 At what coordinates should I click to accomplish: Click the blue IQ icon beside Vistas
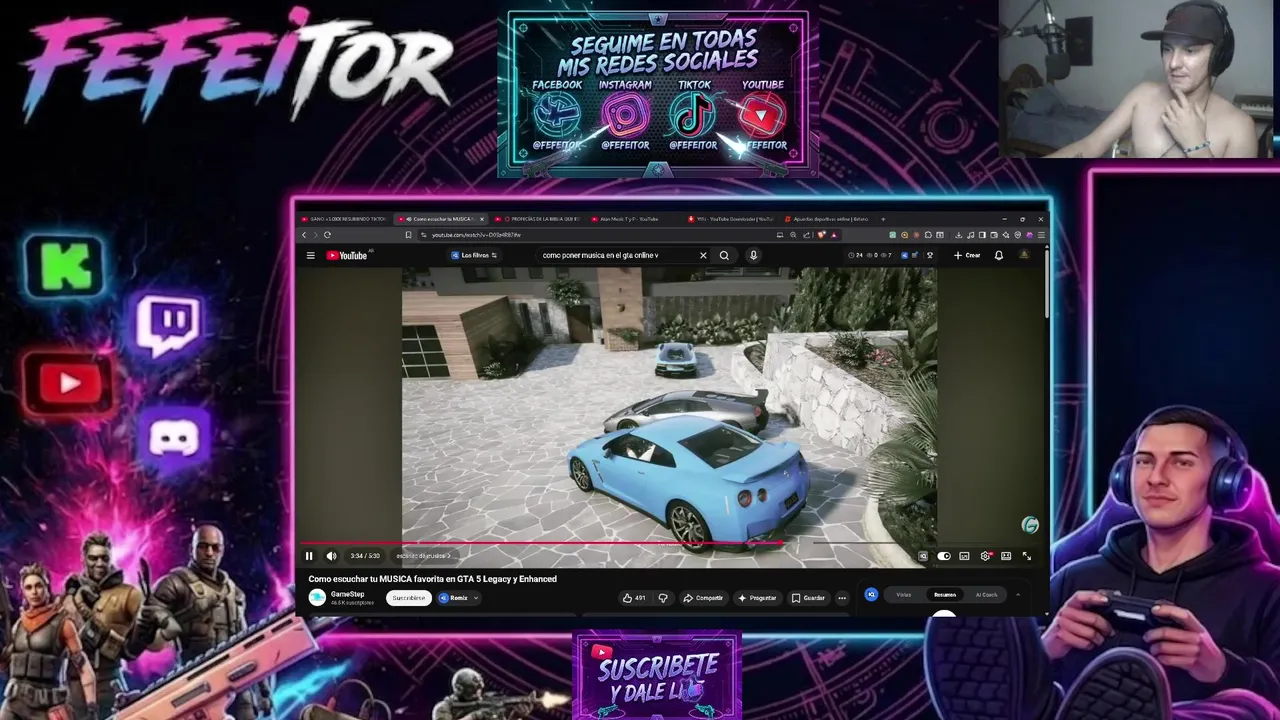[x=871, y=594]
